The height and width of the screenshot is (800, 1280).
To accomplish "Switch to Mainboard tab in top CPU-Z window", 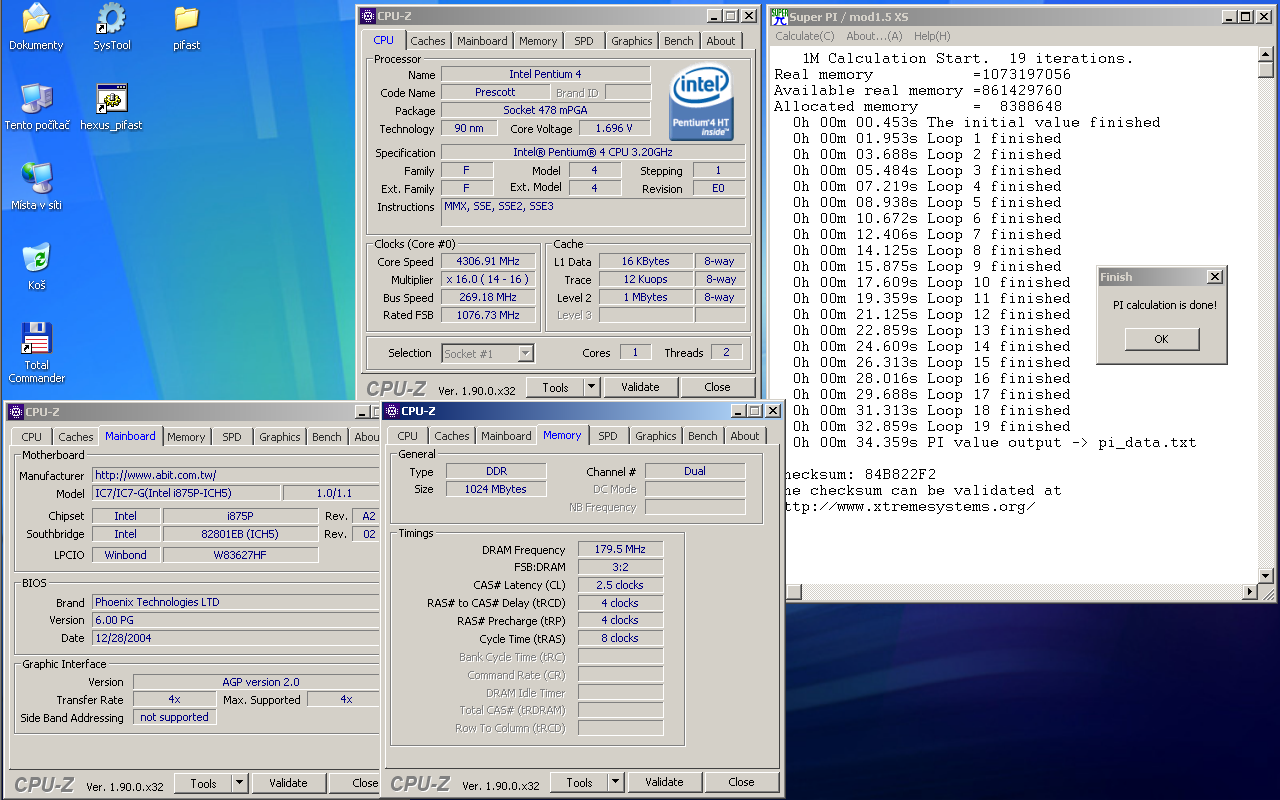I will click(x=482, y=41).
